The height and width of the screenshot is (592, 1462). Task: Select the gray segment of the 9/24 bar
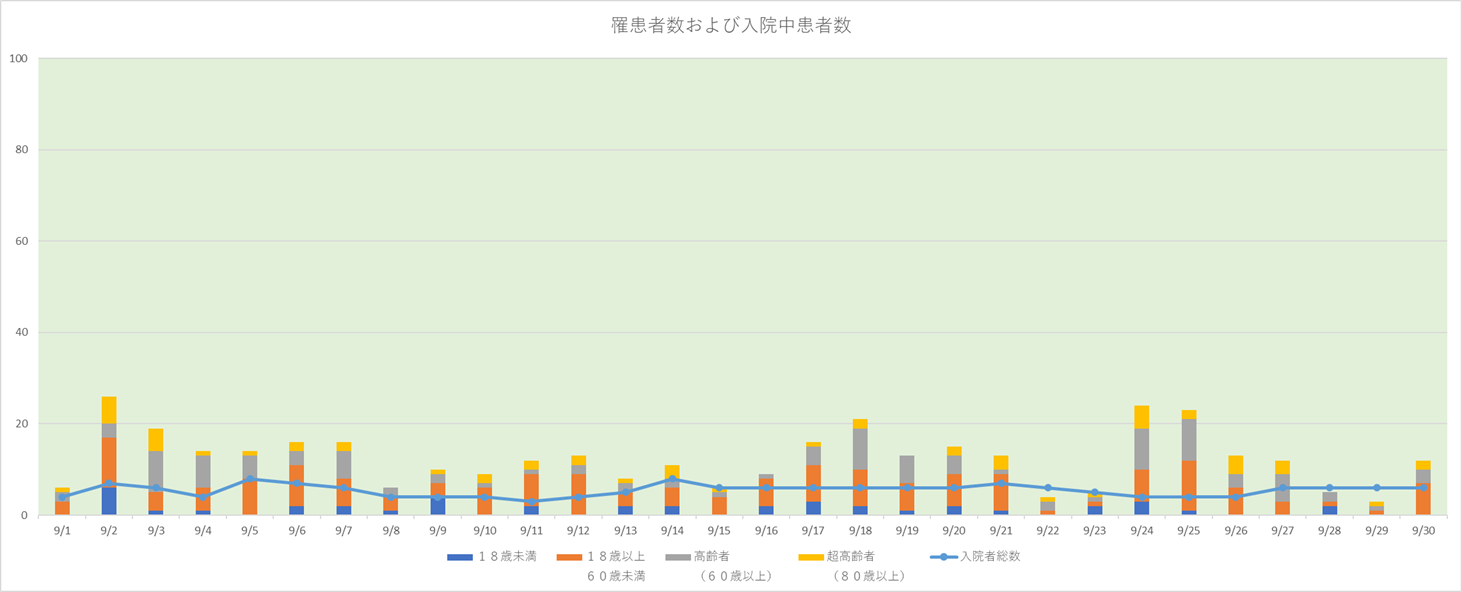1141,449
